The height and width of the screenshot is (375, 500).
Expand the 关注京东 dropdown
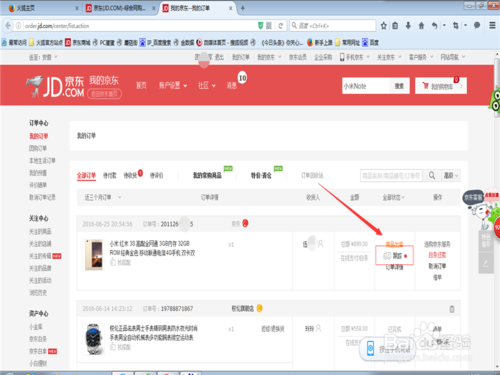coord(389,57)
